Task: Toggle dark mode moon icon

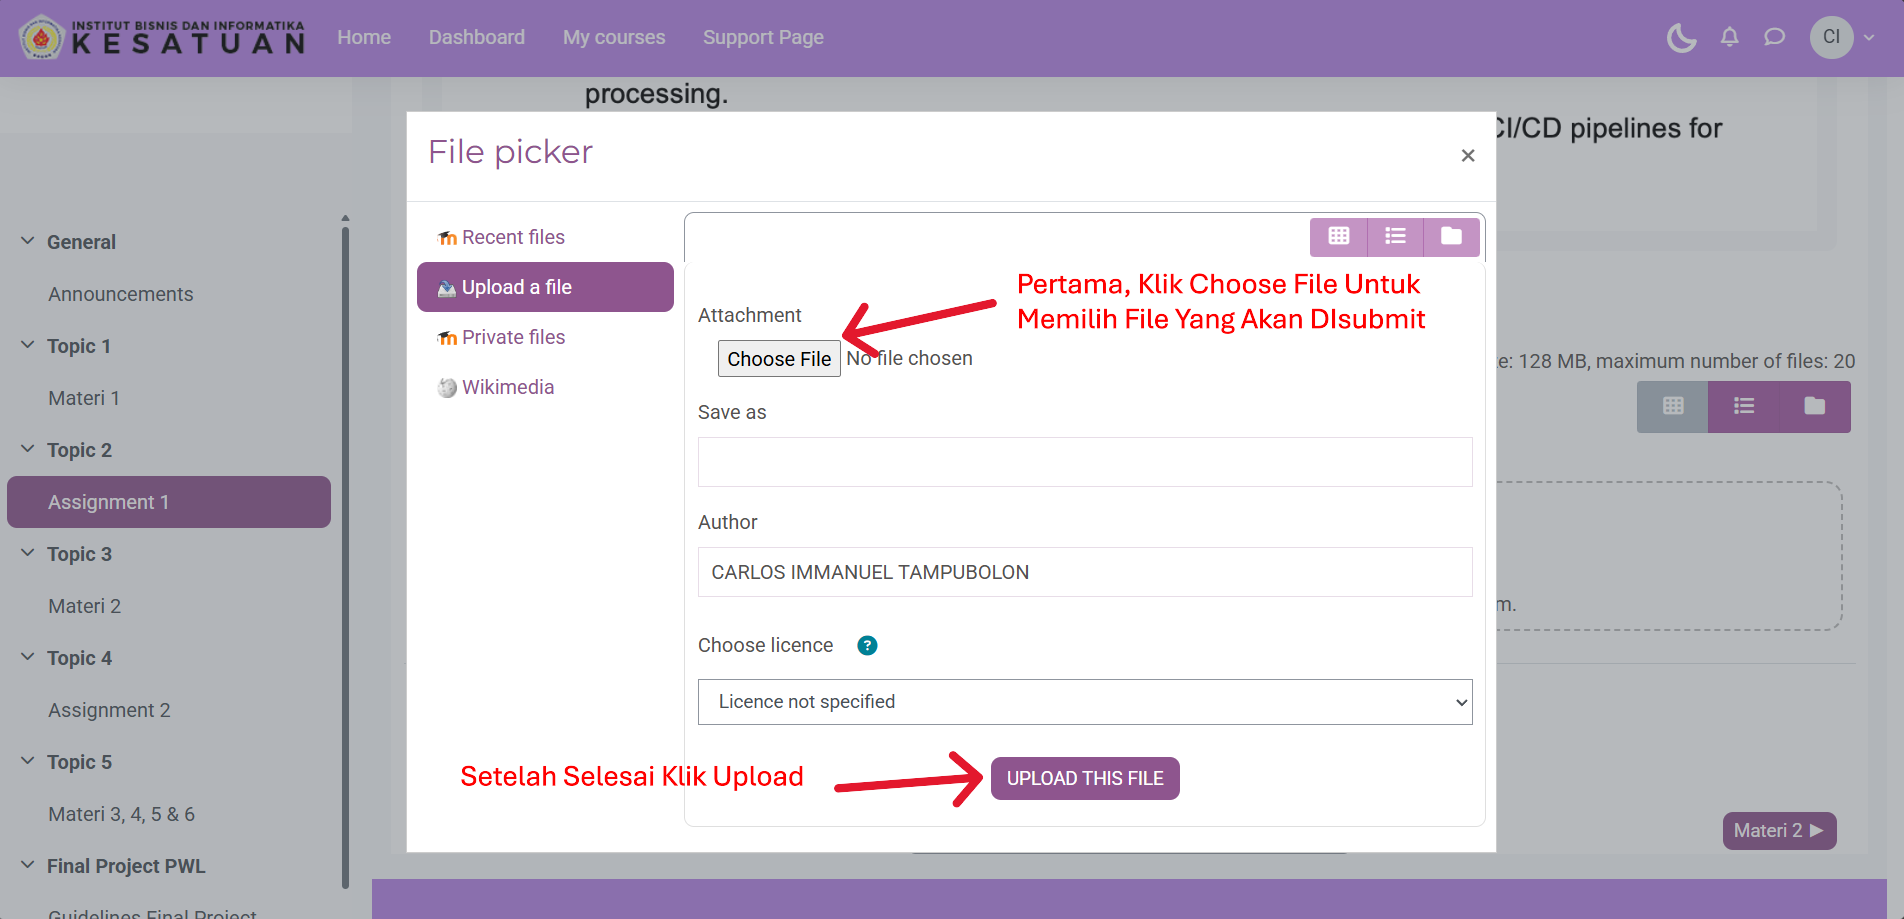Action: pyautogui.click(x=1681, y=38)
